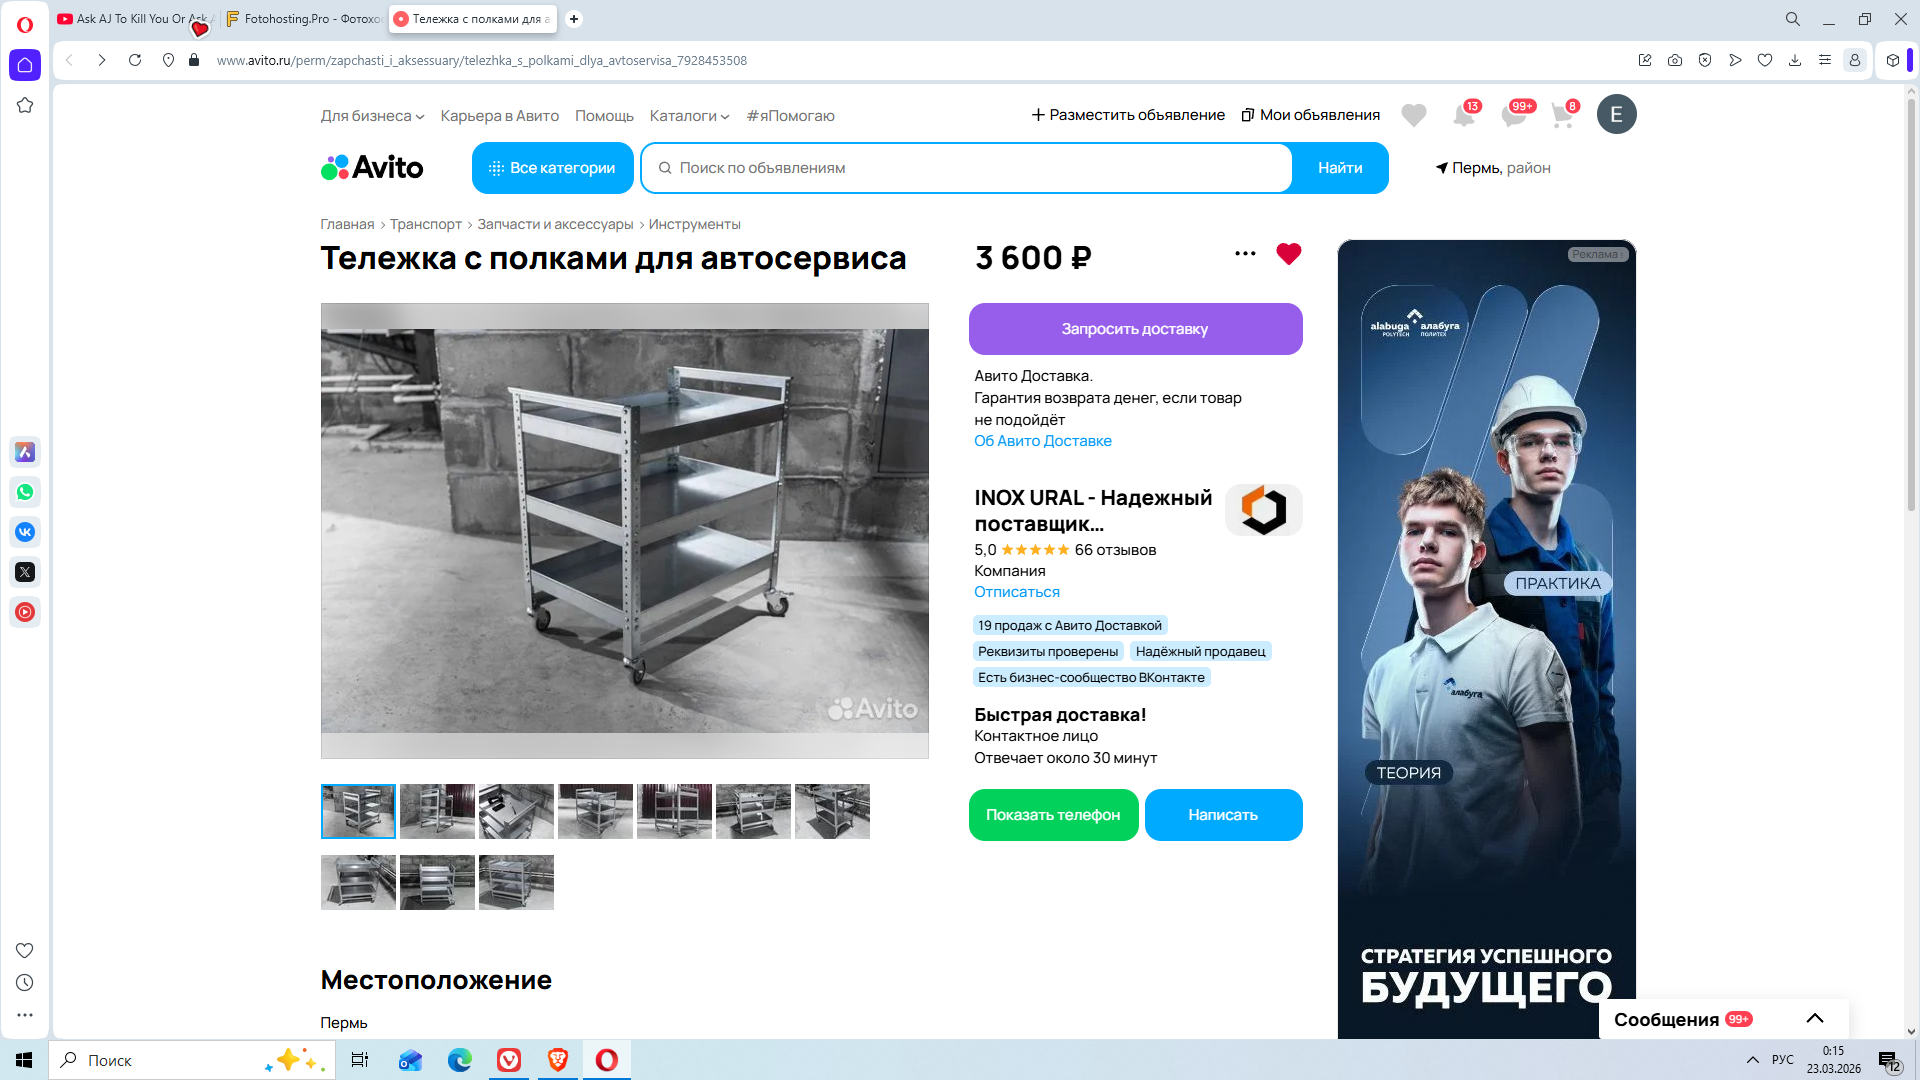The height and width of the screenshot is (1080, 1920).
Task: Select the third product photo thumbnail
Action: pos(516,811)
